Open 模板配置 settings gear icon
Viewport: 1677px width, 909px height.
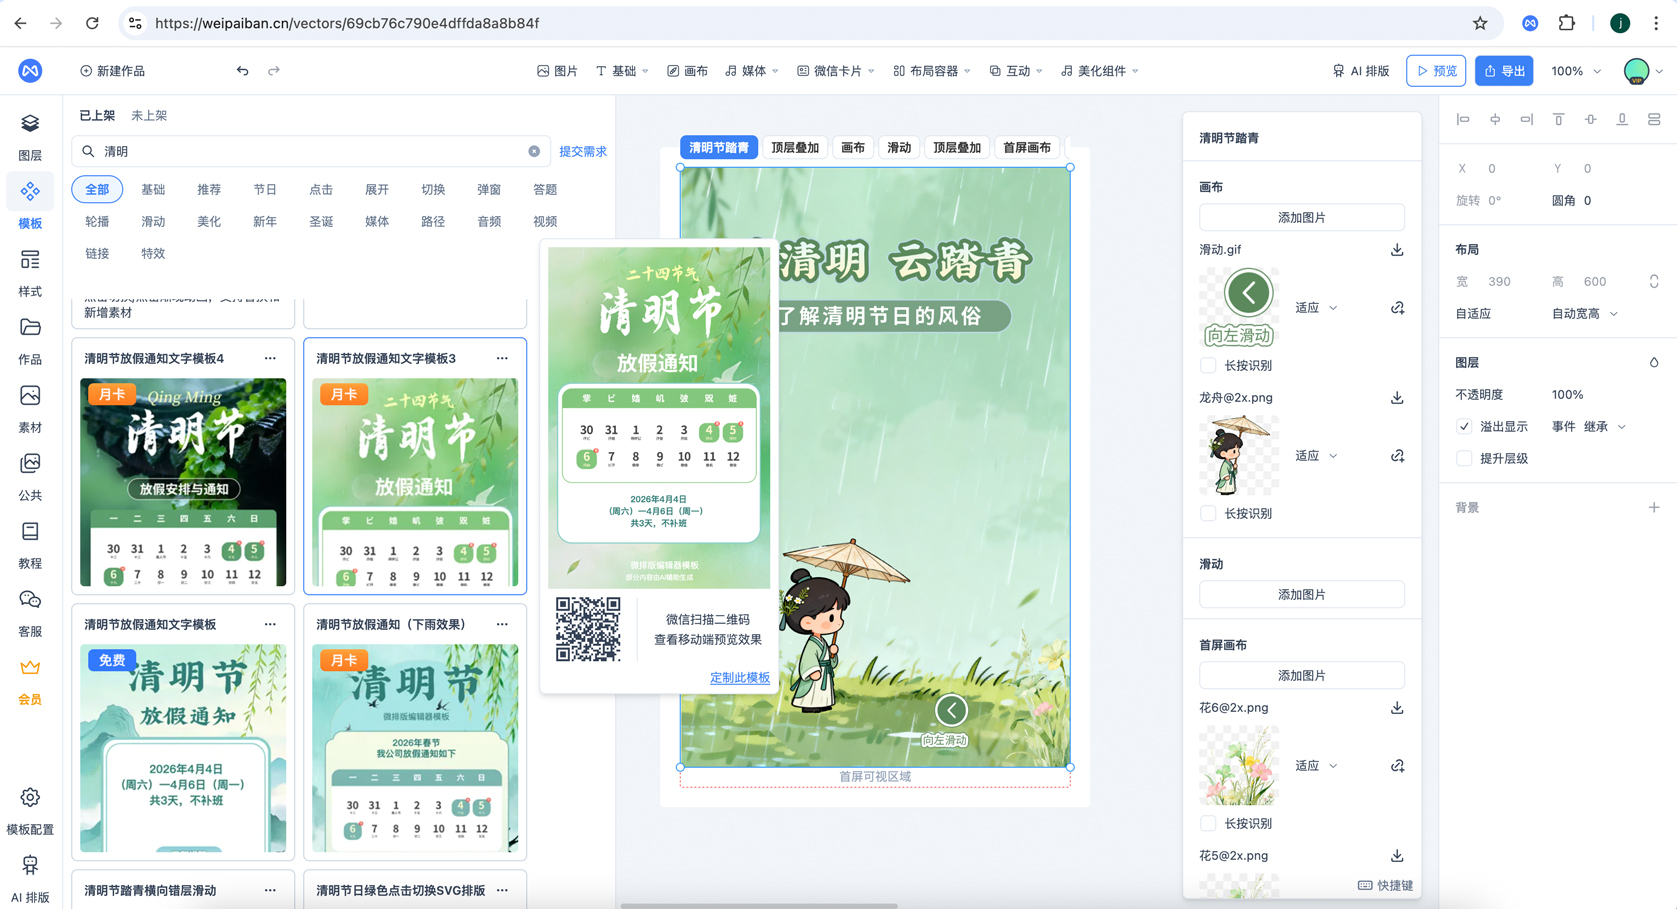pyautogui.click(x=30, y=798)
